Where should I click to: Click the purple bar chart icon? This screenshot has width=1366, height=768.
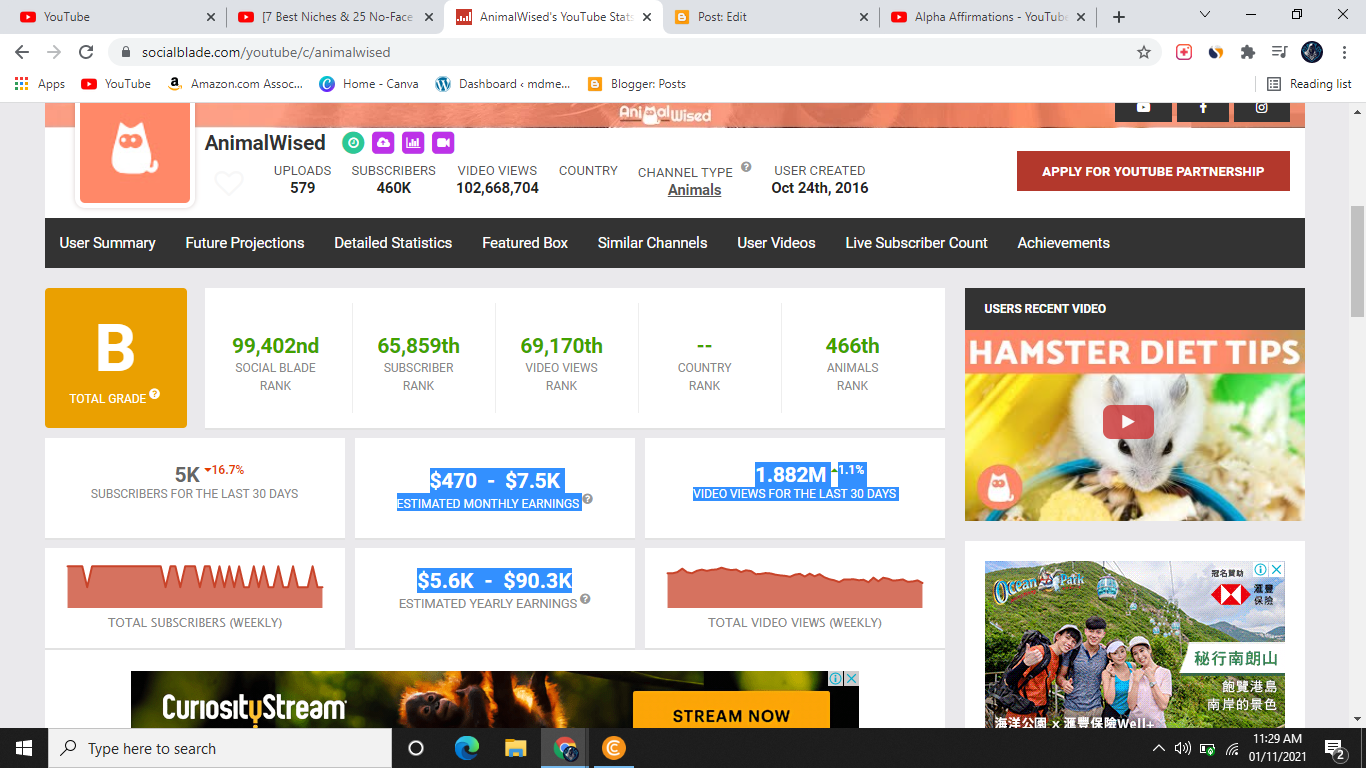coord(413,142)
